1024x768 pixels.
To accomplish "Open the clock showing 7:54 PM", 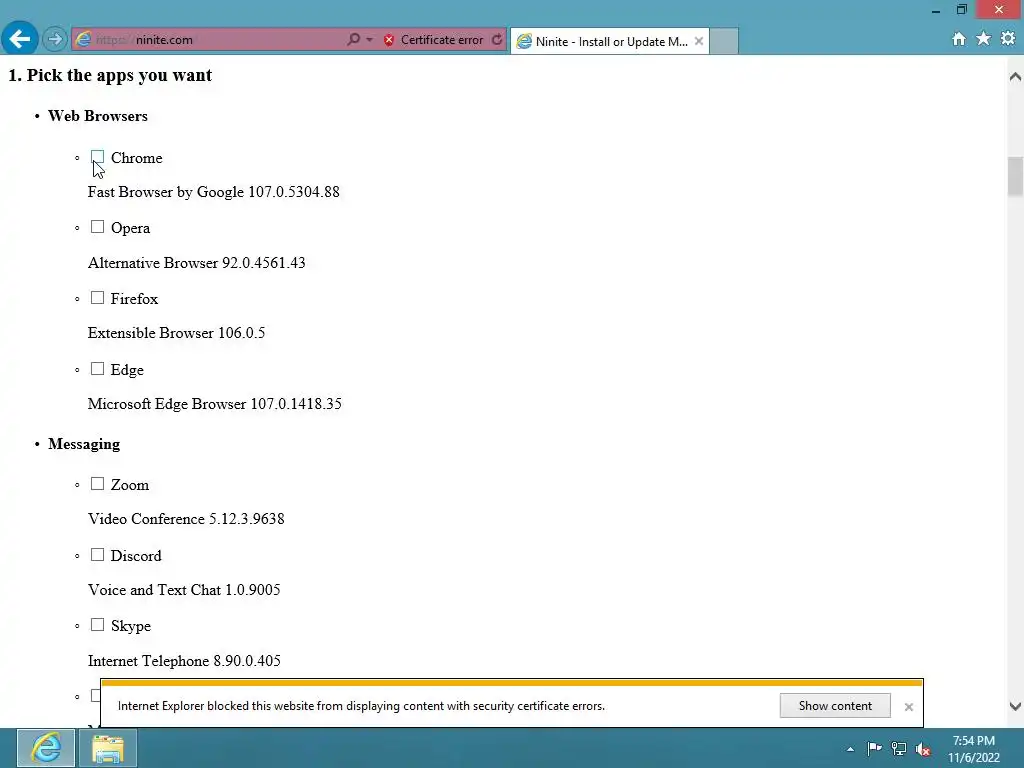I will coord(973,749).
